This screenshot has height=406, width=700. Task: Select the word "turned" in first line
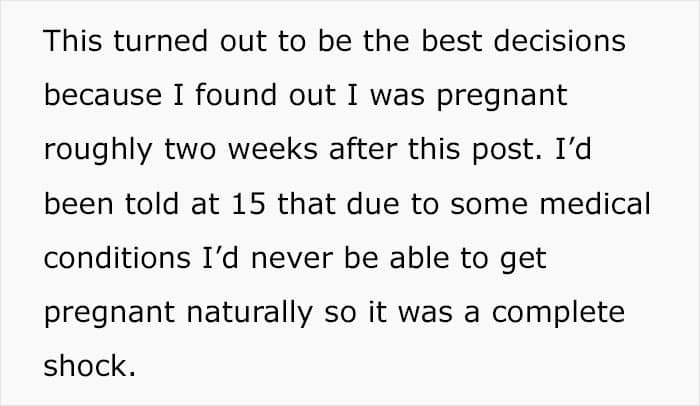(x=161, y=41)
